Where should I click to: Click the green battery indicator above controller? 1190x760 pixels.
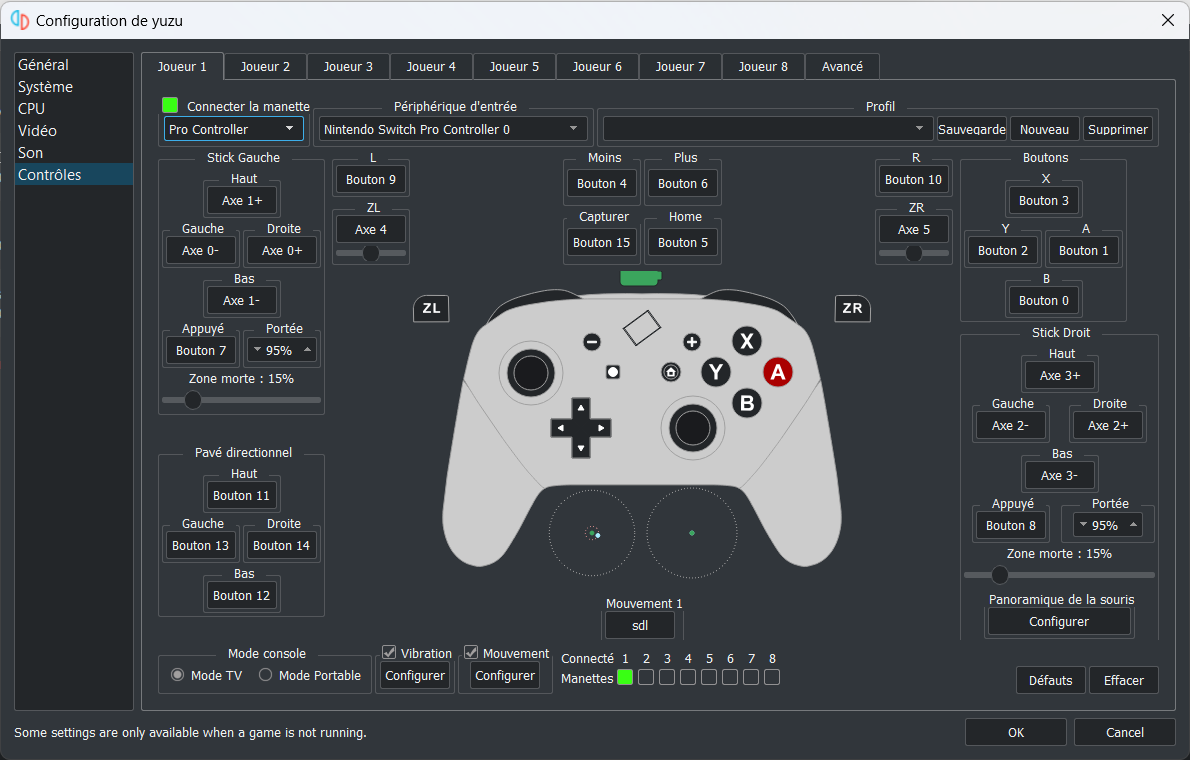641,278
